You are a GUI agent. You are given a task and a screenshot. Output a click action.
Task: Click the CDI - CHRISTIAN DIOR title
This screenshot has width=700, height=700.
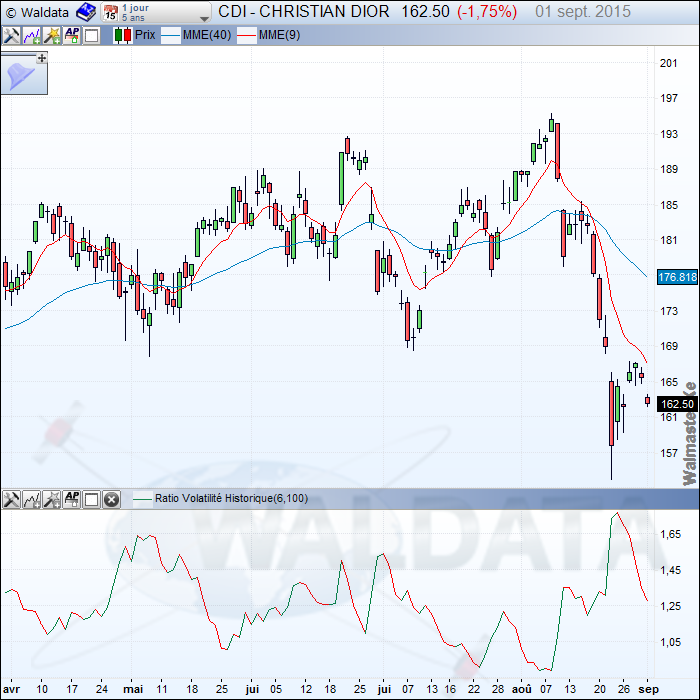pyautogui.click(x=304, y=12)
